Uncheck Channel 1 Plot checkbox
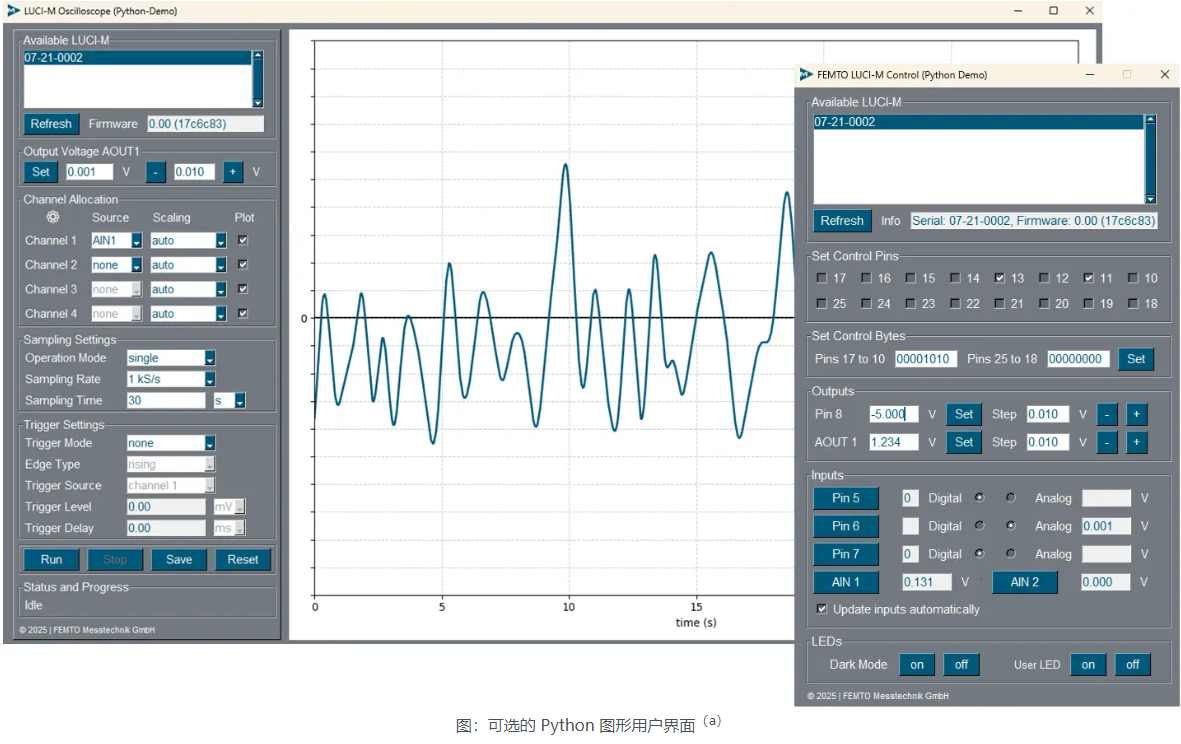The image size is (1181, 744). (243, 241)
